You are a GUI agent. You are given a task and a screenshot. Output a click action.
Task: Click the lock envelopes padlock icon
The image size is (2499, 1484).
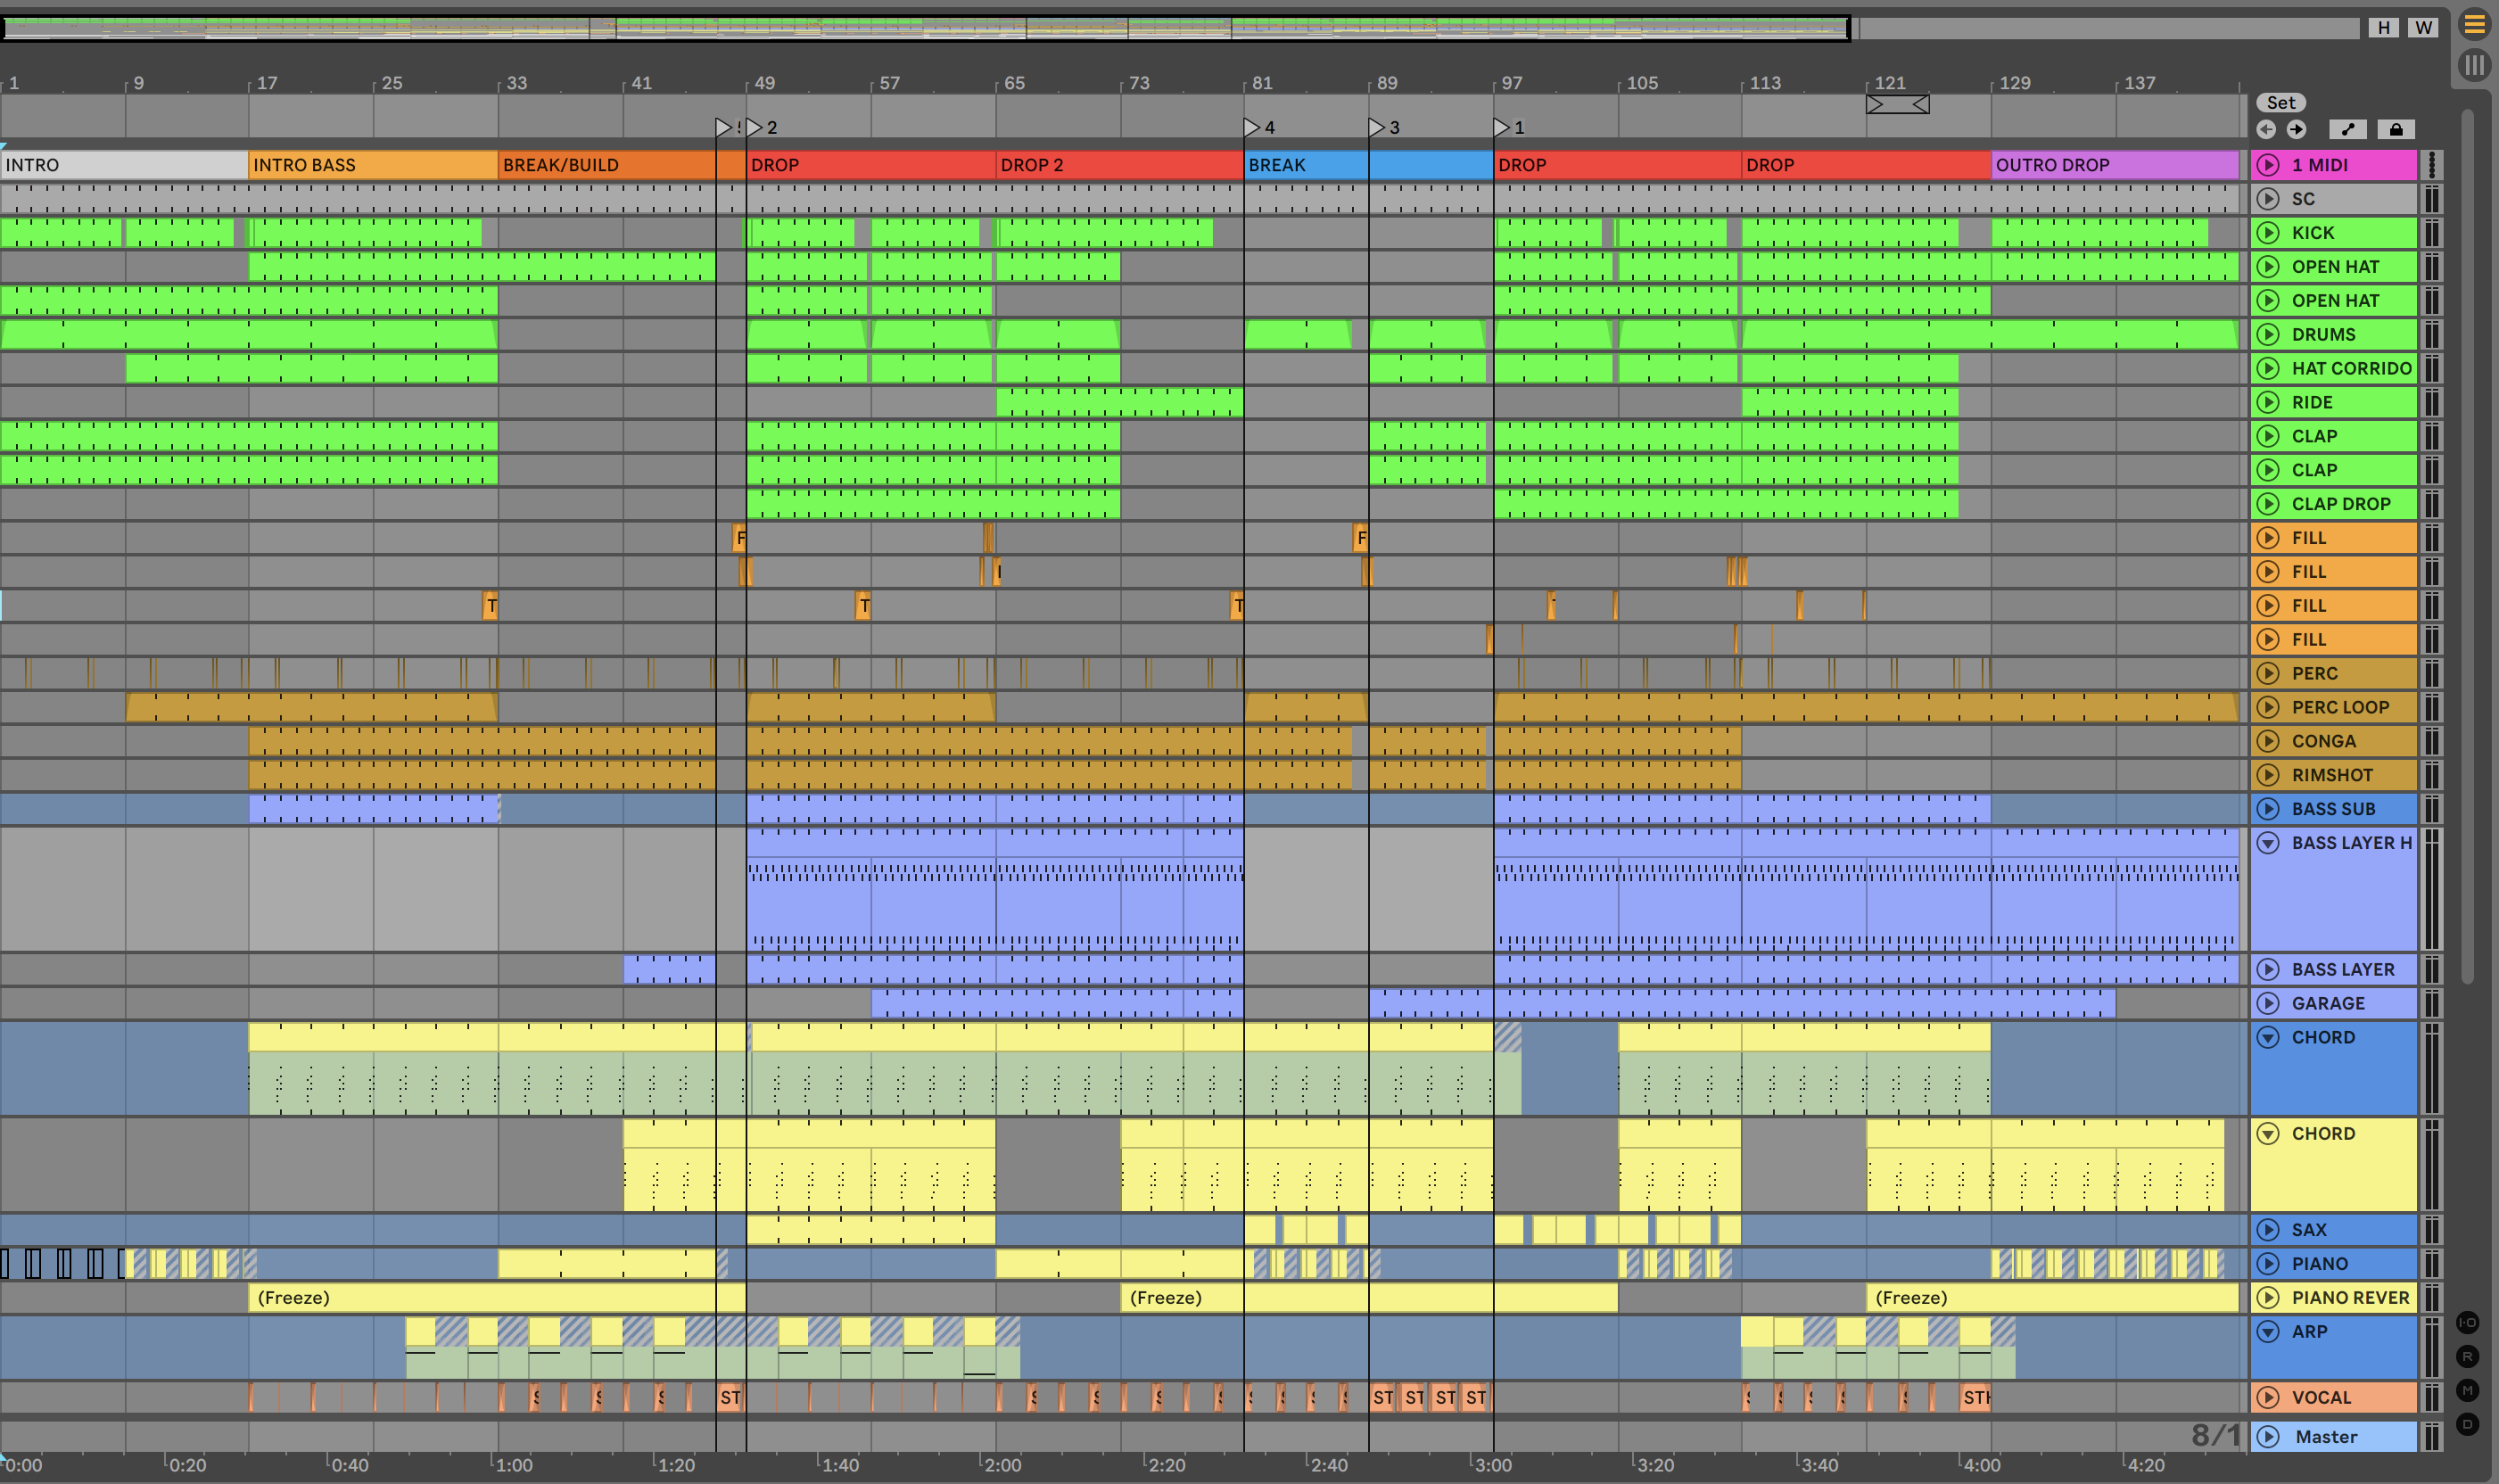click(2396, 129)
